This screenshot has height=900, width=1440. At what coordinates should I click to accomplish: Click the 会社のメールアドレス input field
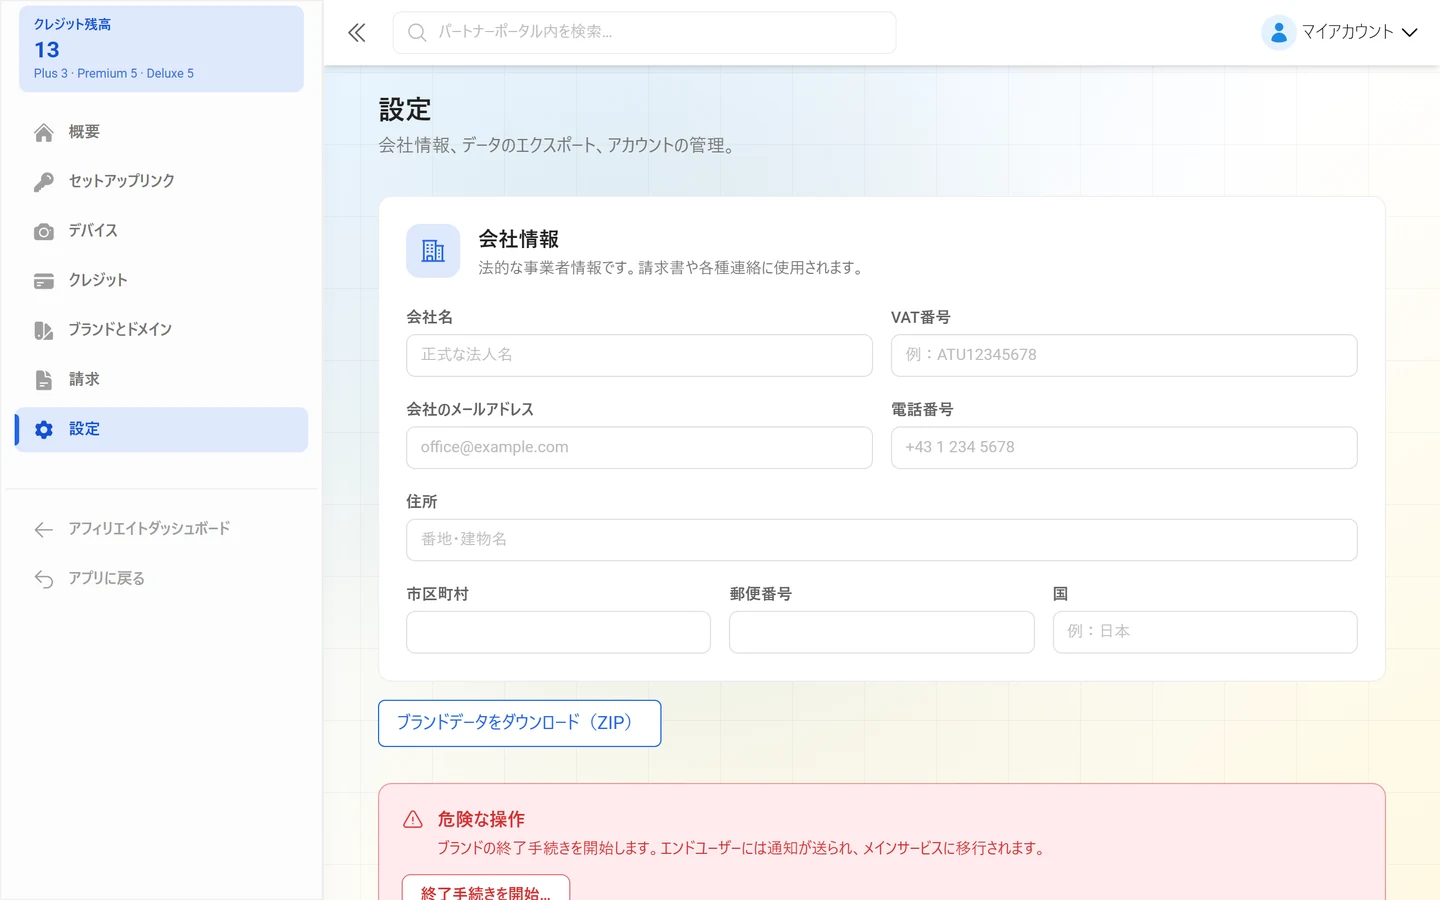click(x=639, y=448)
